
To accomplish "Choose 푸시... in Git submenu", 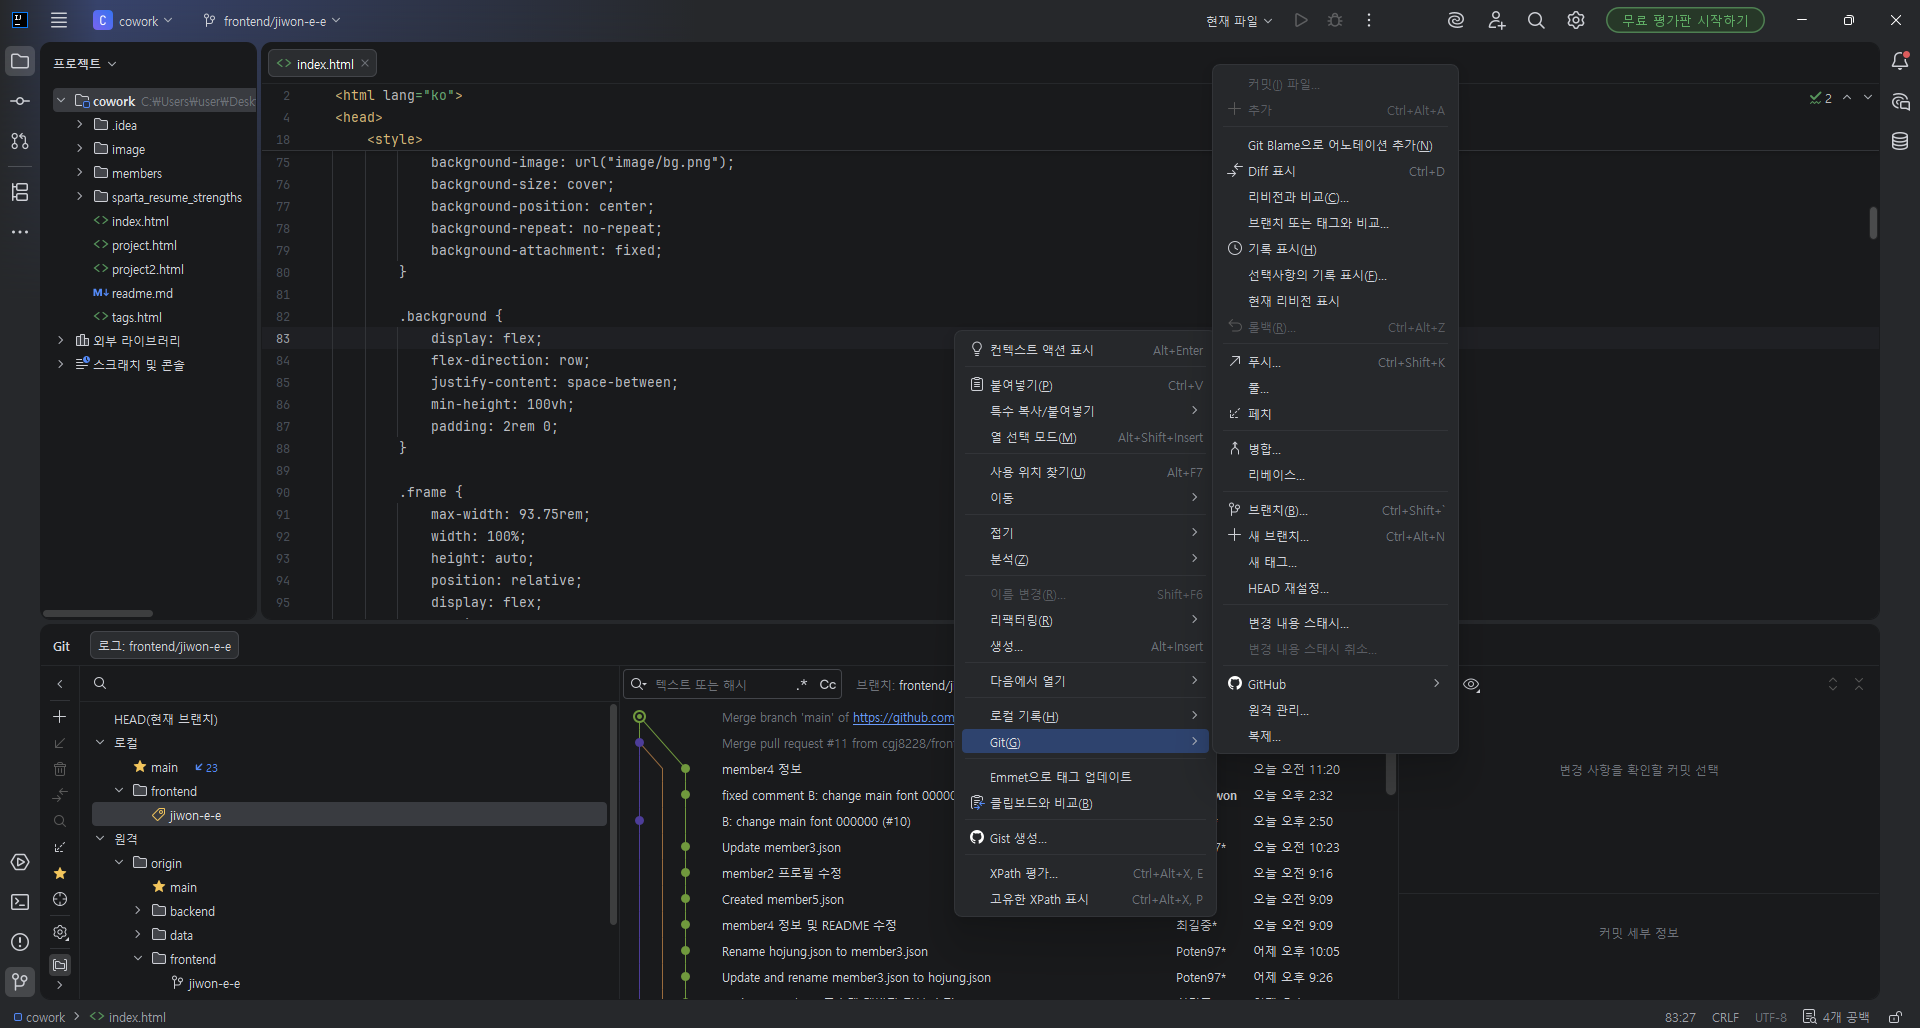I will pyautogui.click(x=1335, y=362).
